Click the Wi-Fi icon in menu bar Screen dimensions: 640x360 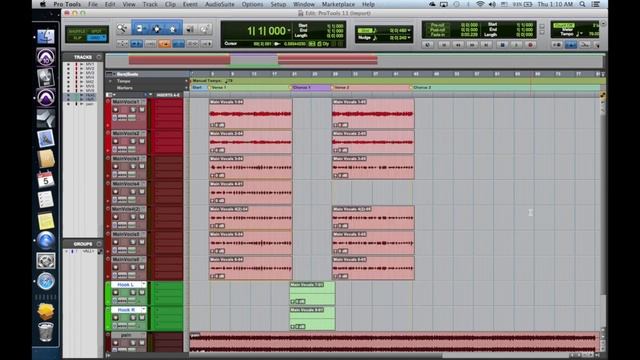pyautogui.click(x=480, y=4)
